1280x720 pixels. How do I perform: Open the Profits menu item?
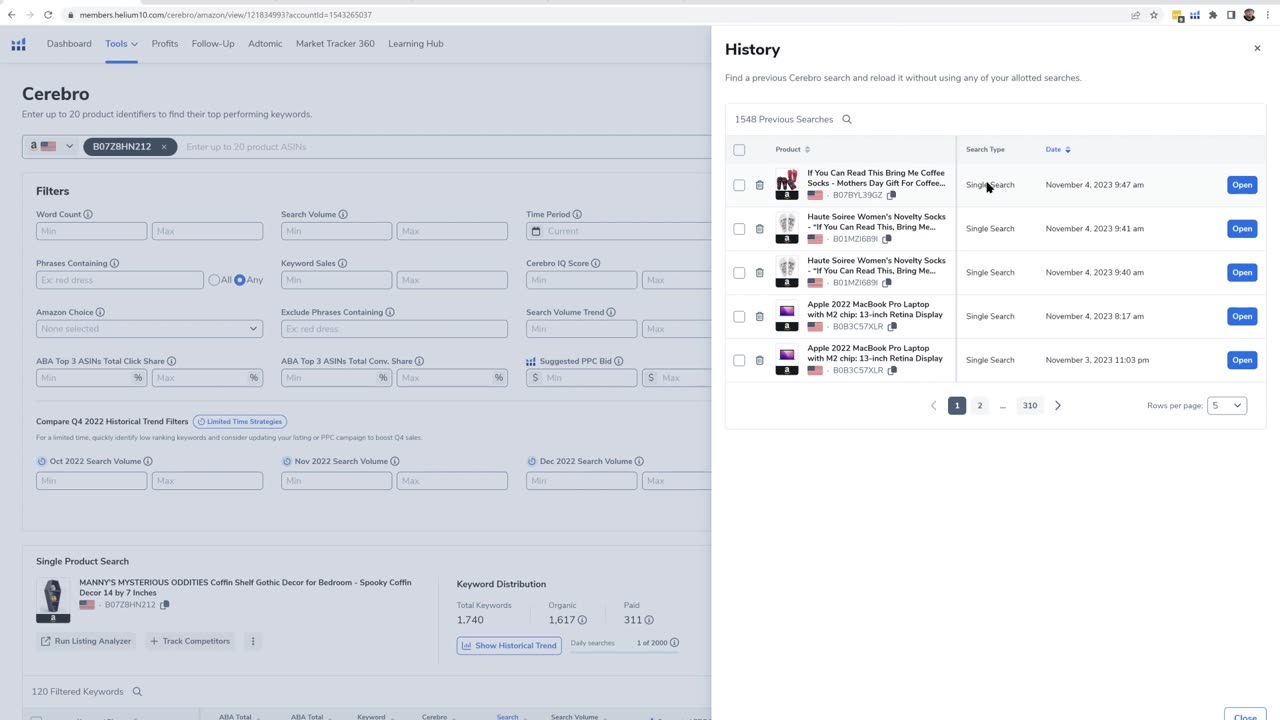click(x=165, y=44)
